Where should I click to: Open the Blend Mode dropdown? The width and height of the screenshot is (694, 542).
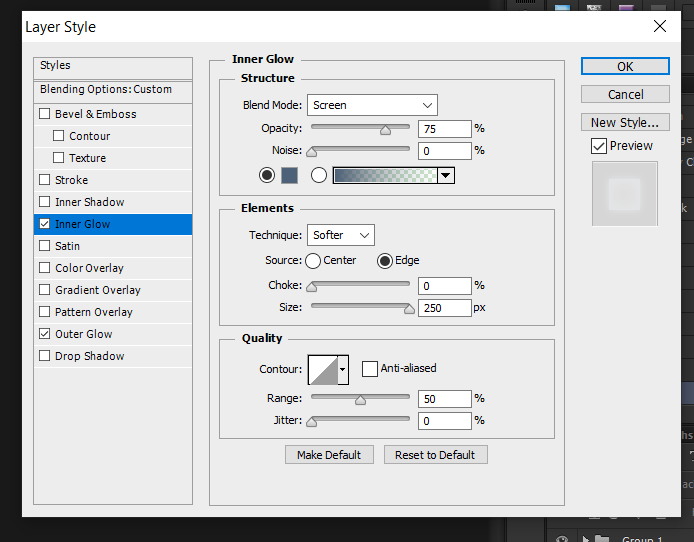coord(371,105)
